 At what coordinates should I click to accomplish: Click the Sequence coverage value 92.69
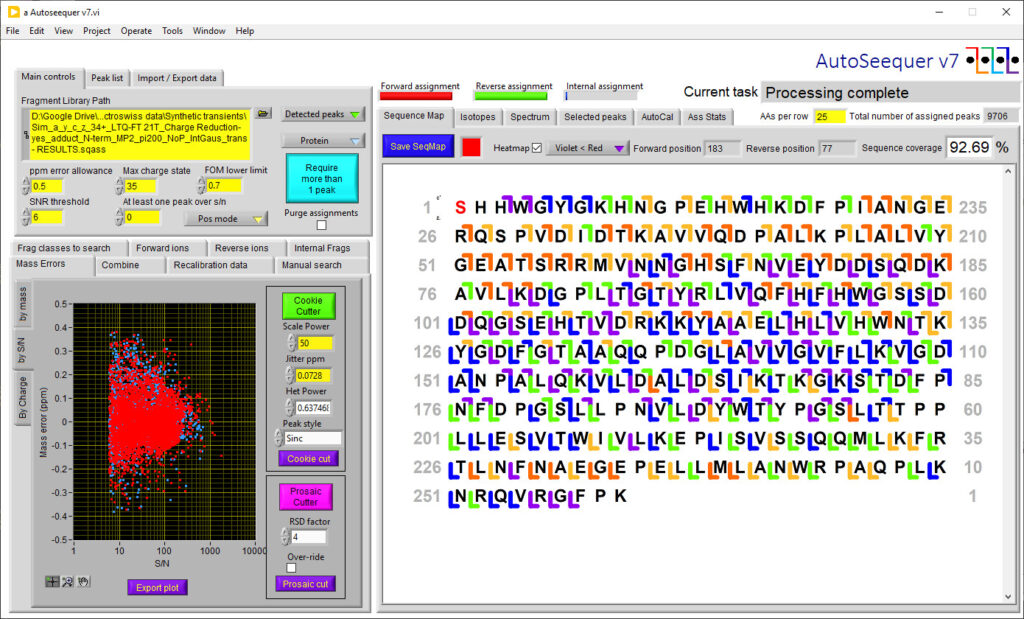(970, 148)
